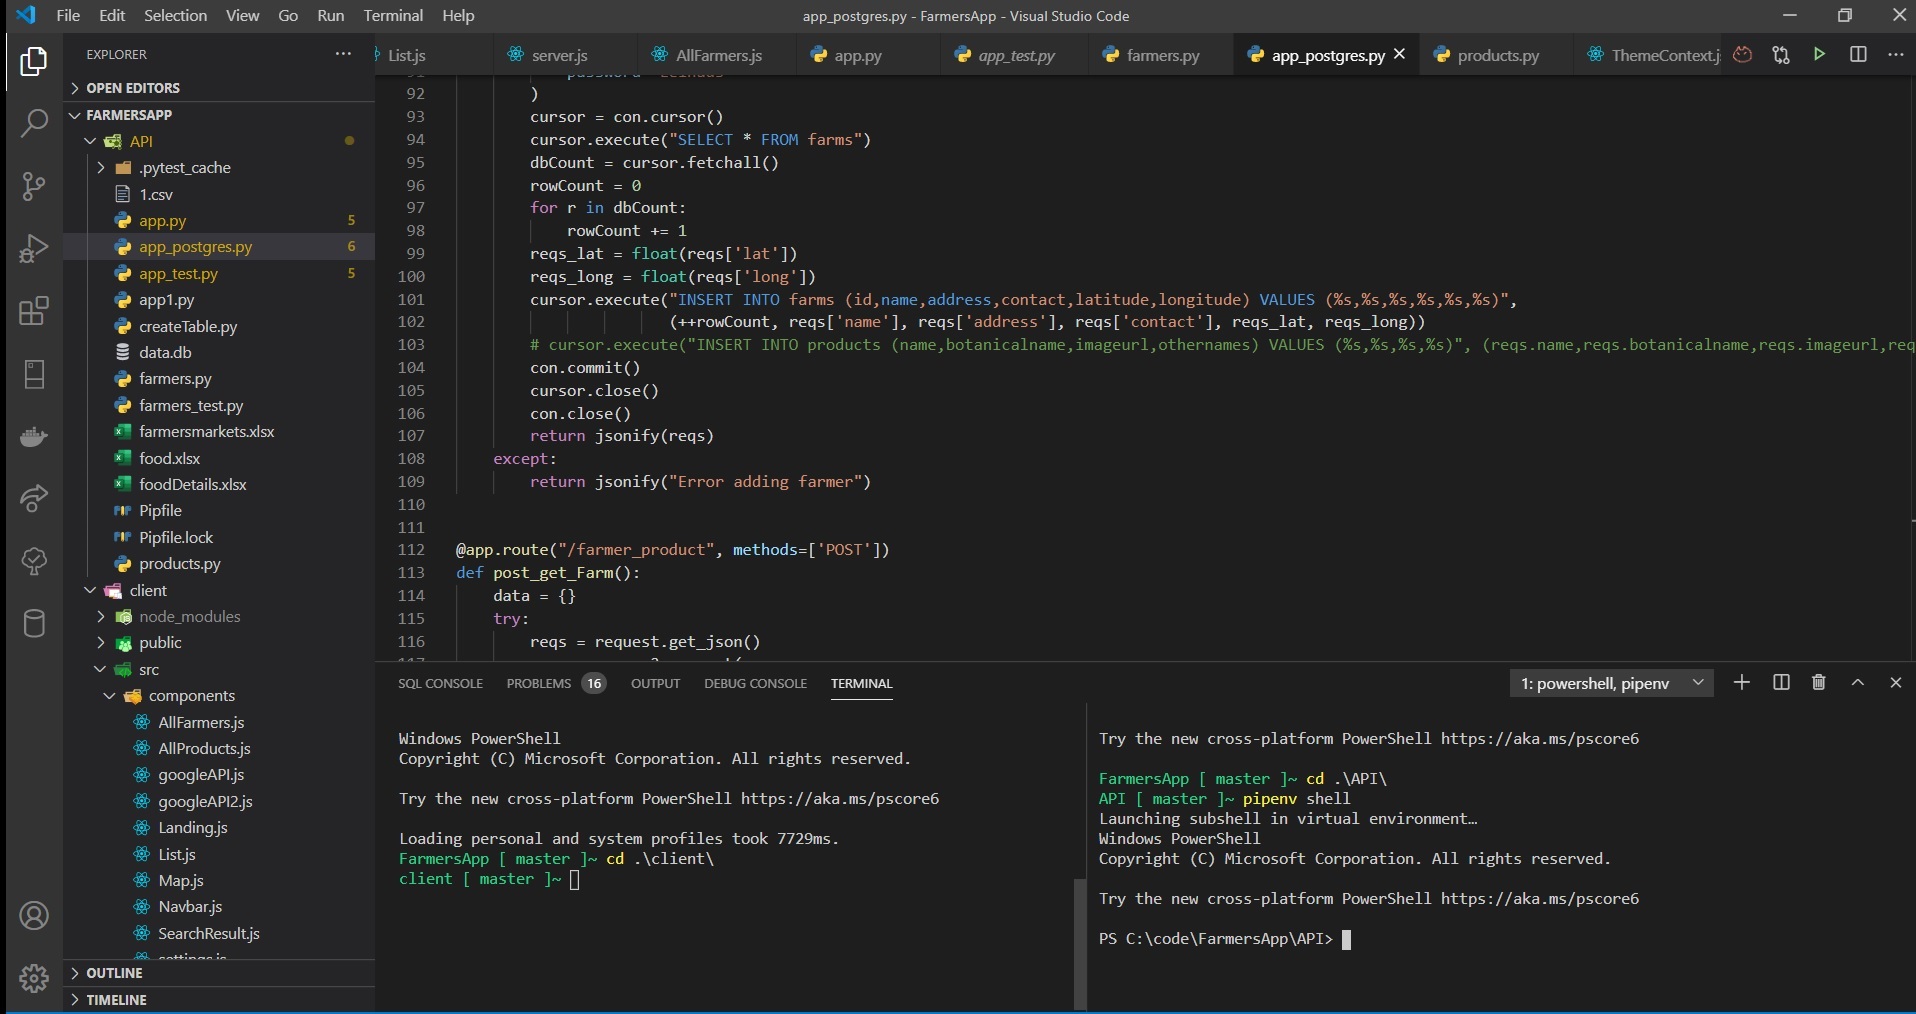Screen dimensions: 1916x1014
Task: Switch to the farmers.py editor tab
Action: 1162,55
